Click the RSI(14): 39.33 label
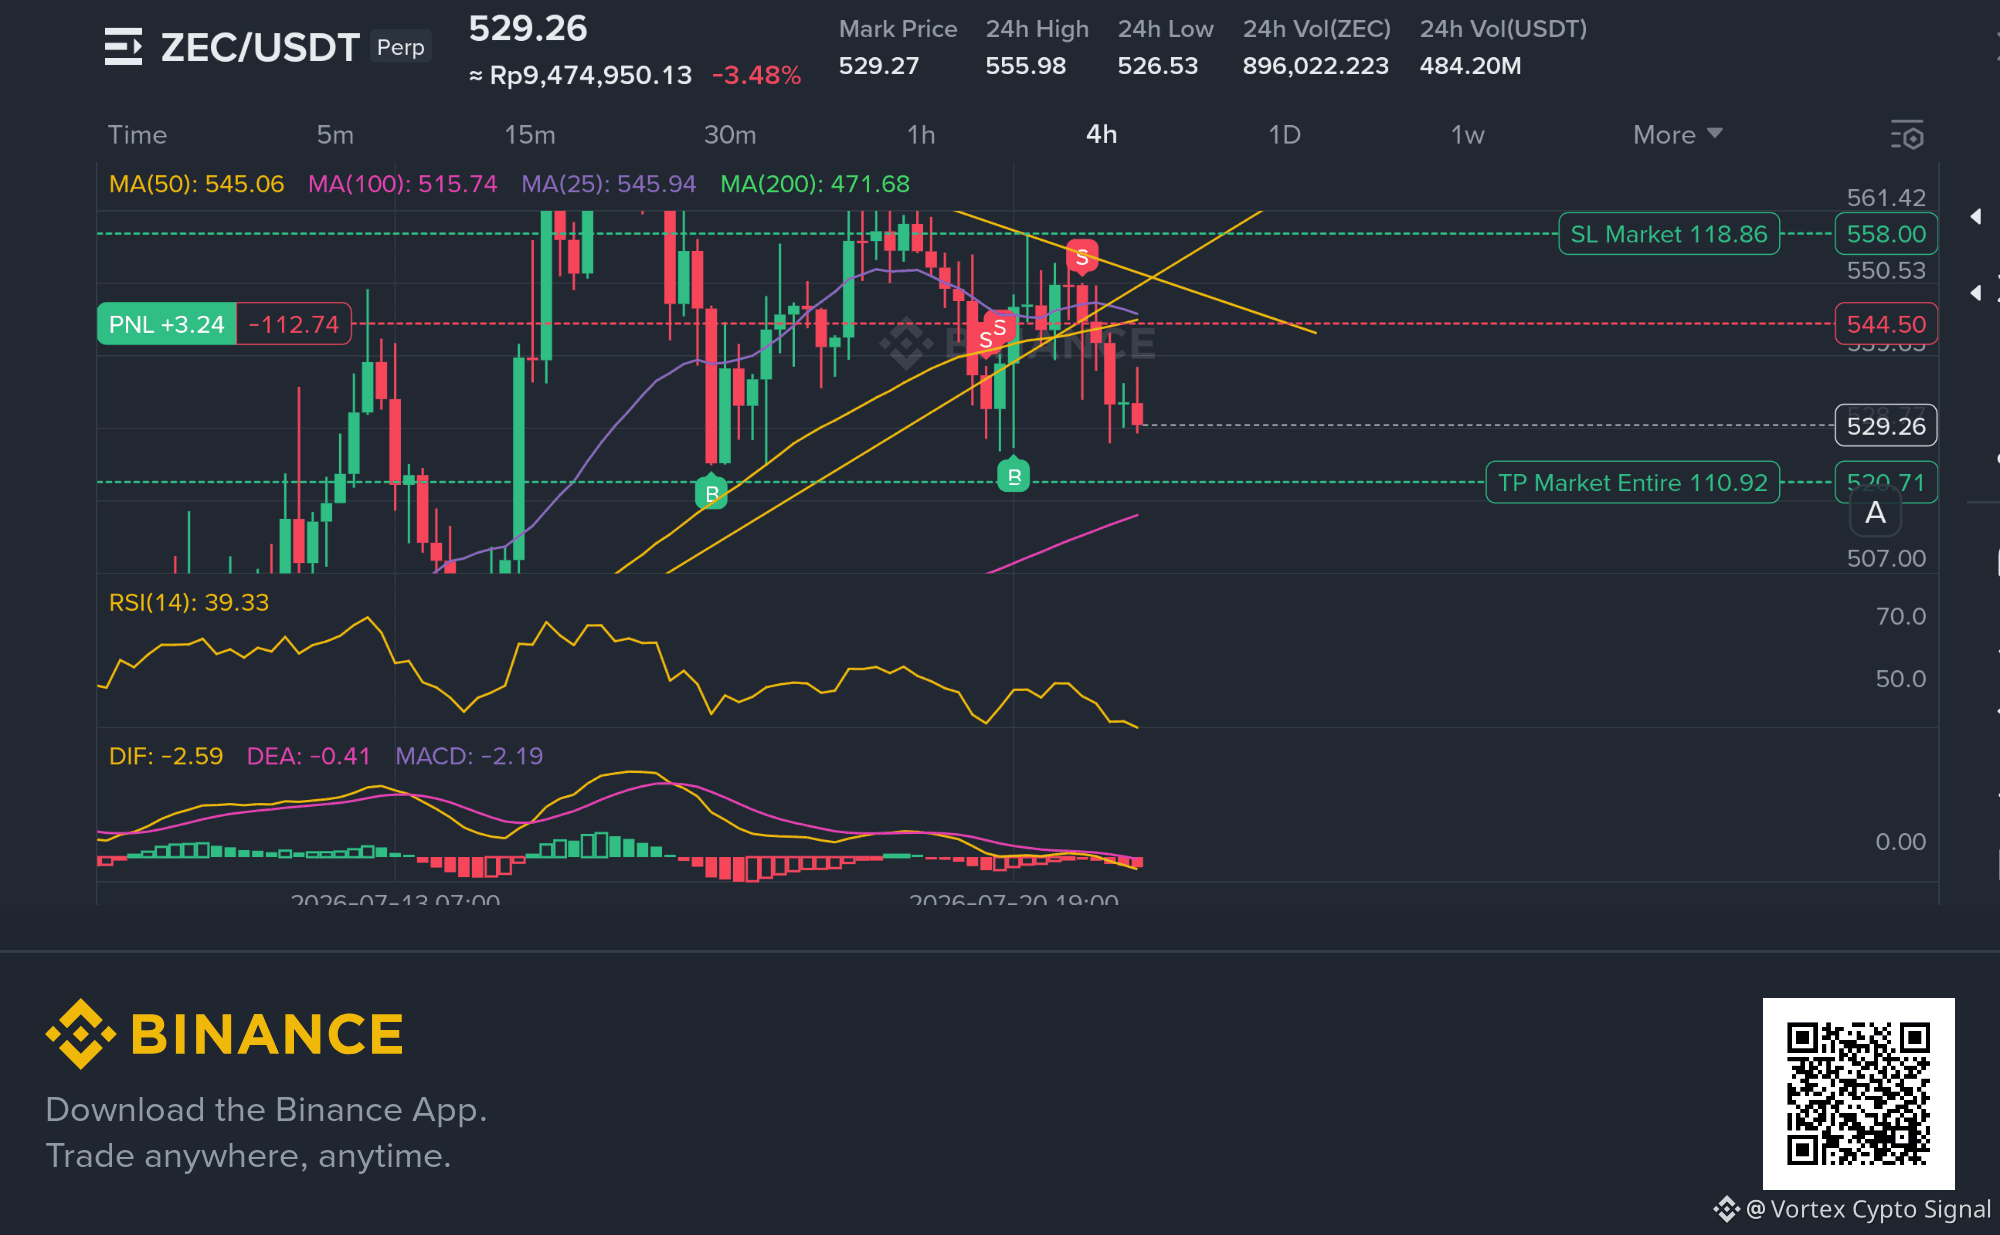2000x1235 pixels. [189, 602]
